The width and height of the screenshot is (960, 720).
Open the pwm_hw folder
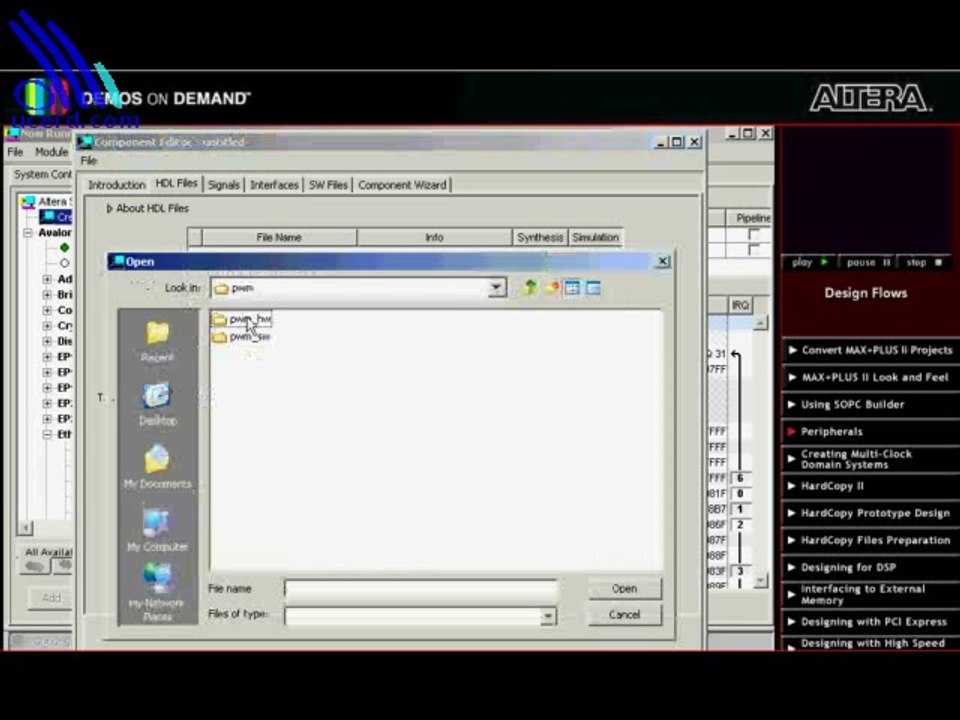(241, 319)
